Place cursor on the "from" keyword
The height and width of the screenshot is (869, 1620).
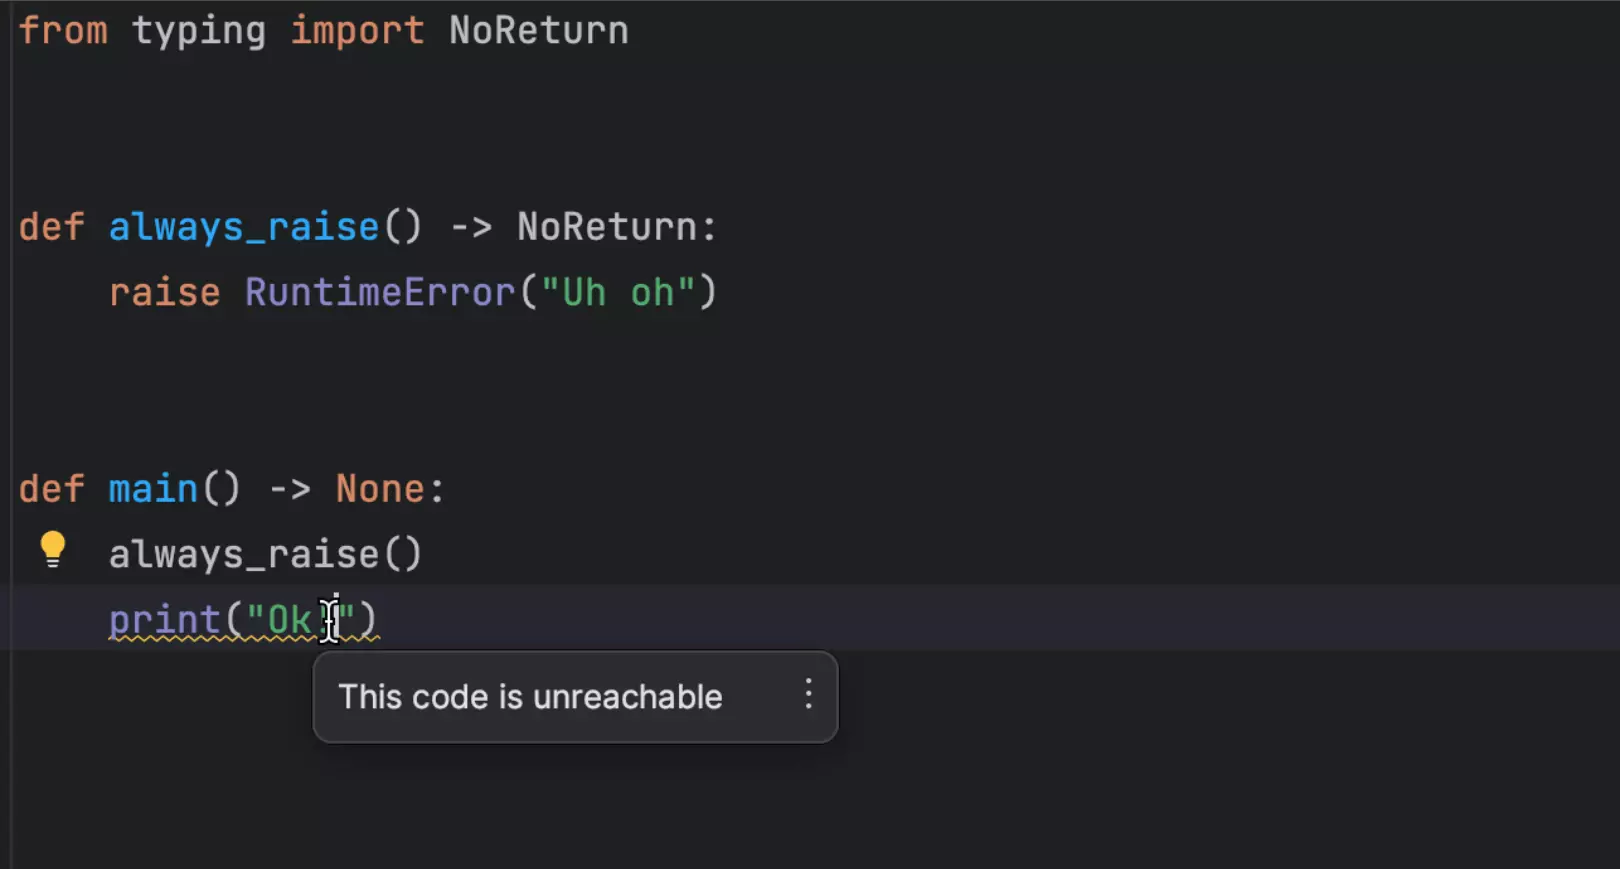62,31
